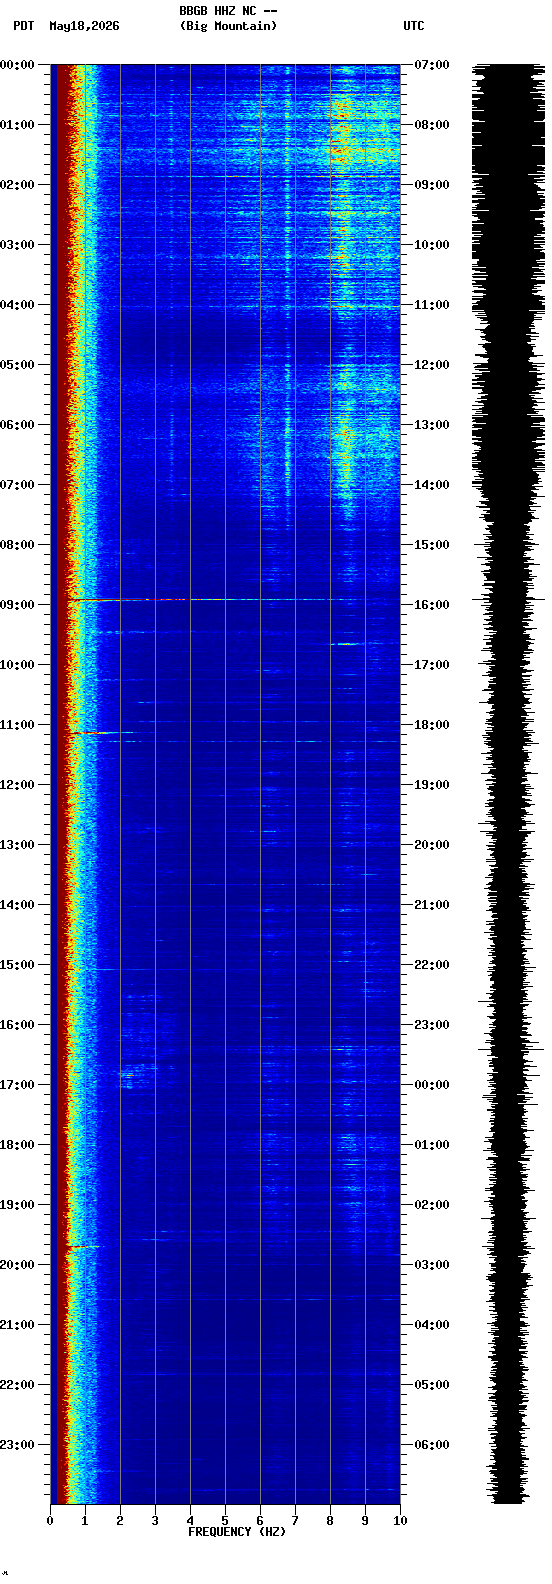Click the 04:00 PDT time tick label

tap(18, 305)
